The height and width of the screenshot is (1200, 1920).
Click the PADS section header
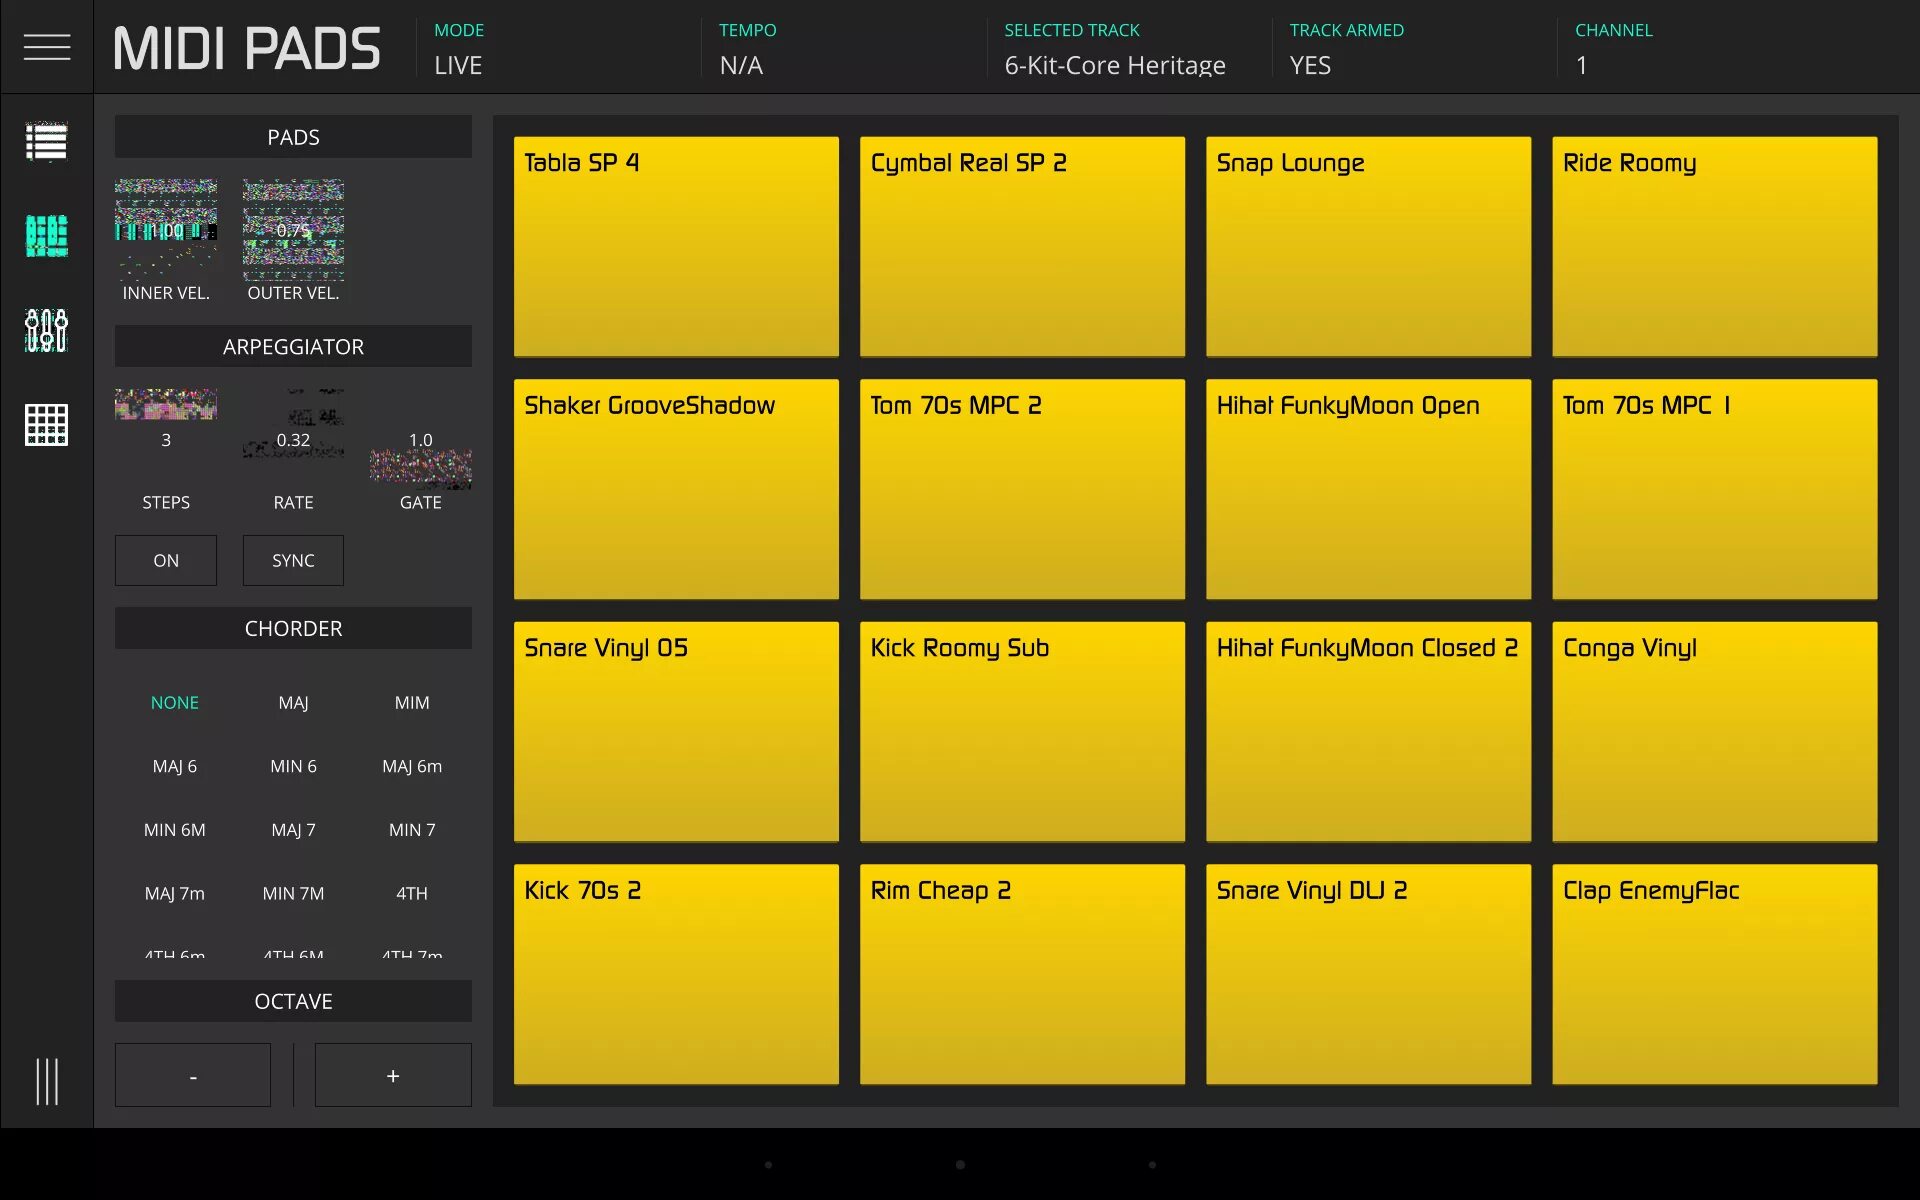coord(293,137)
